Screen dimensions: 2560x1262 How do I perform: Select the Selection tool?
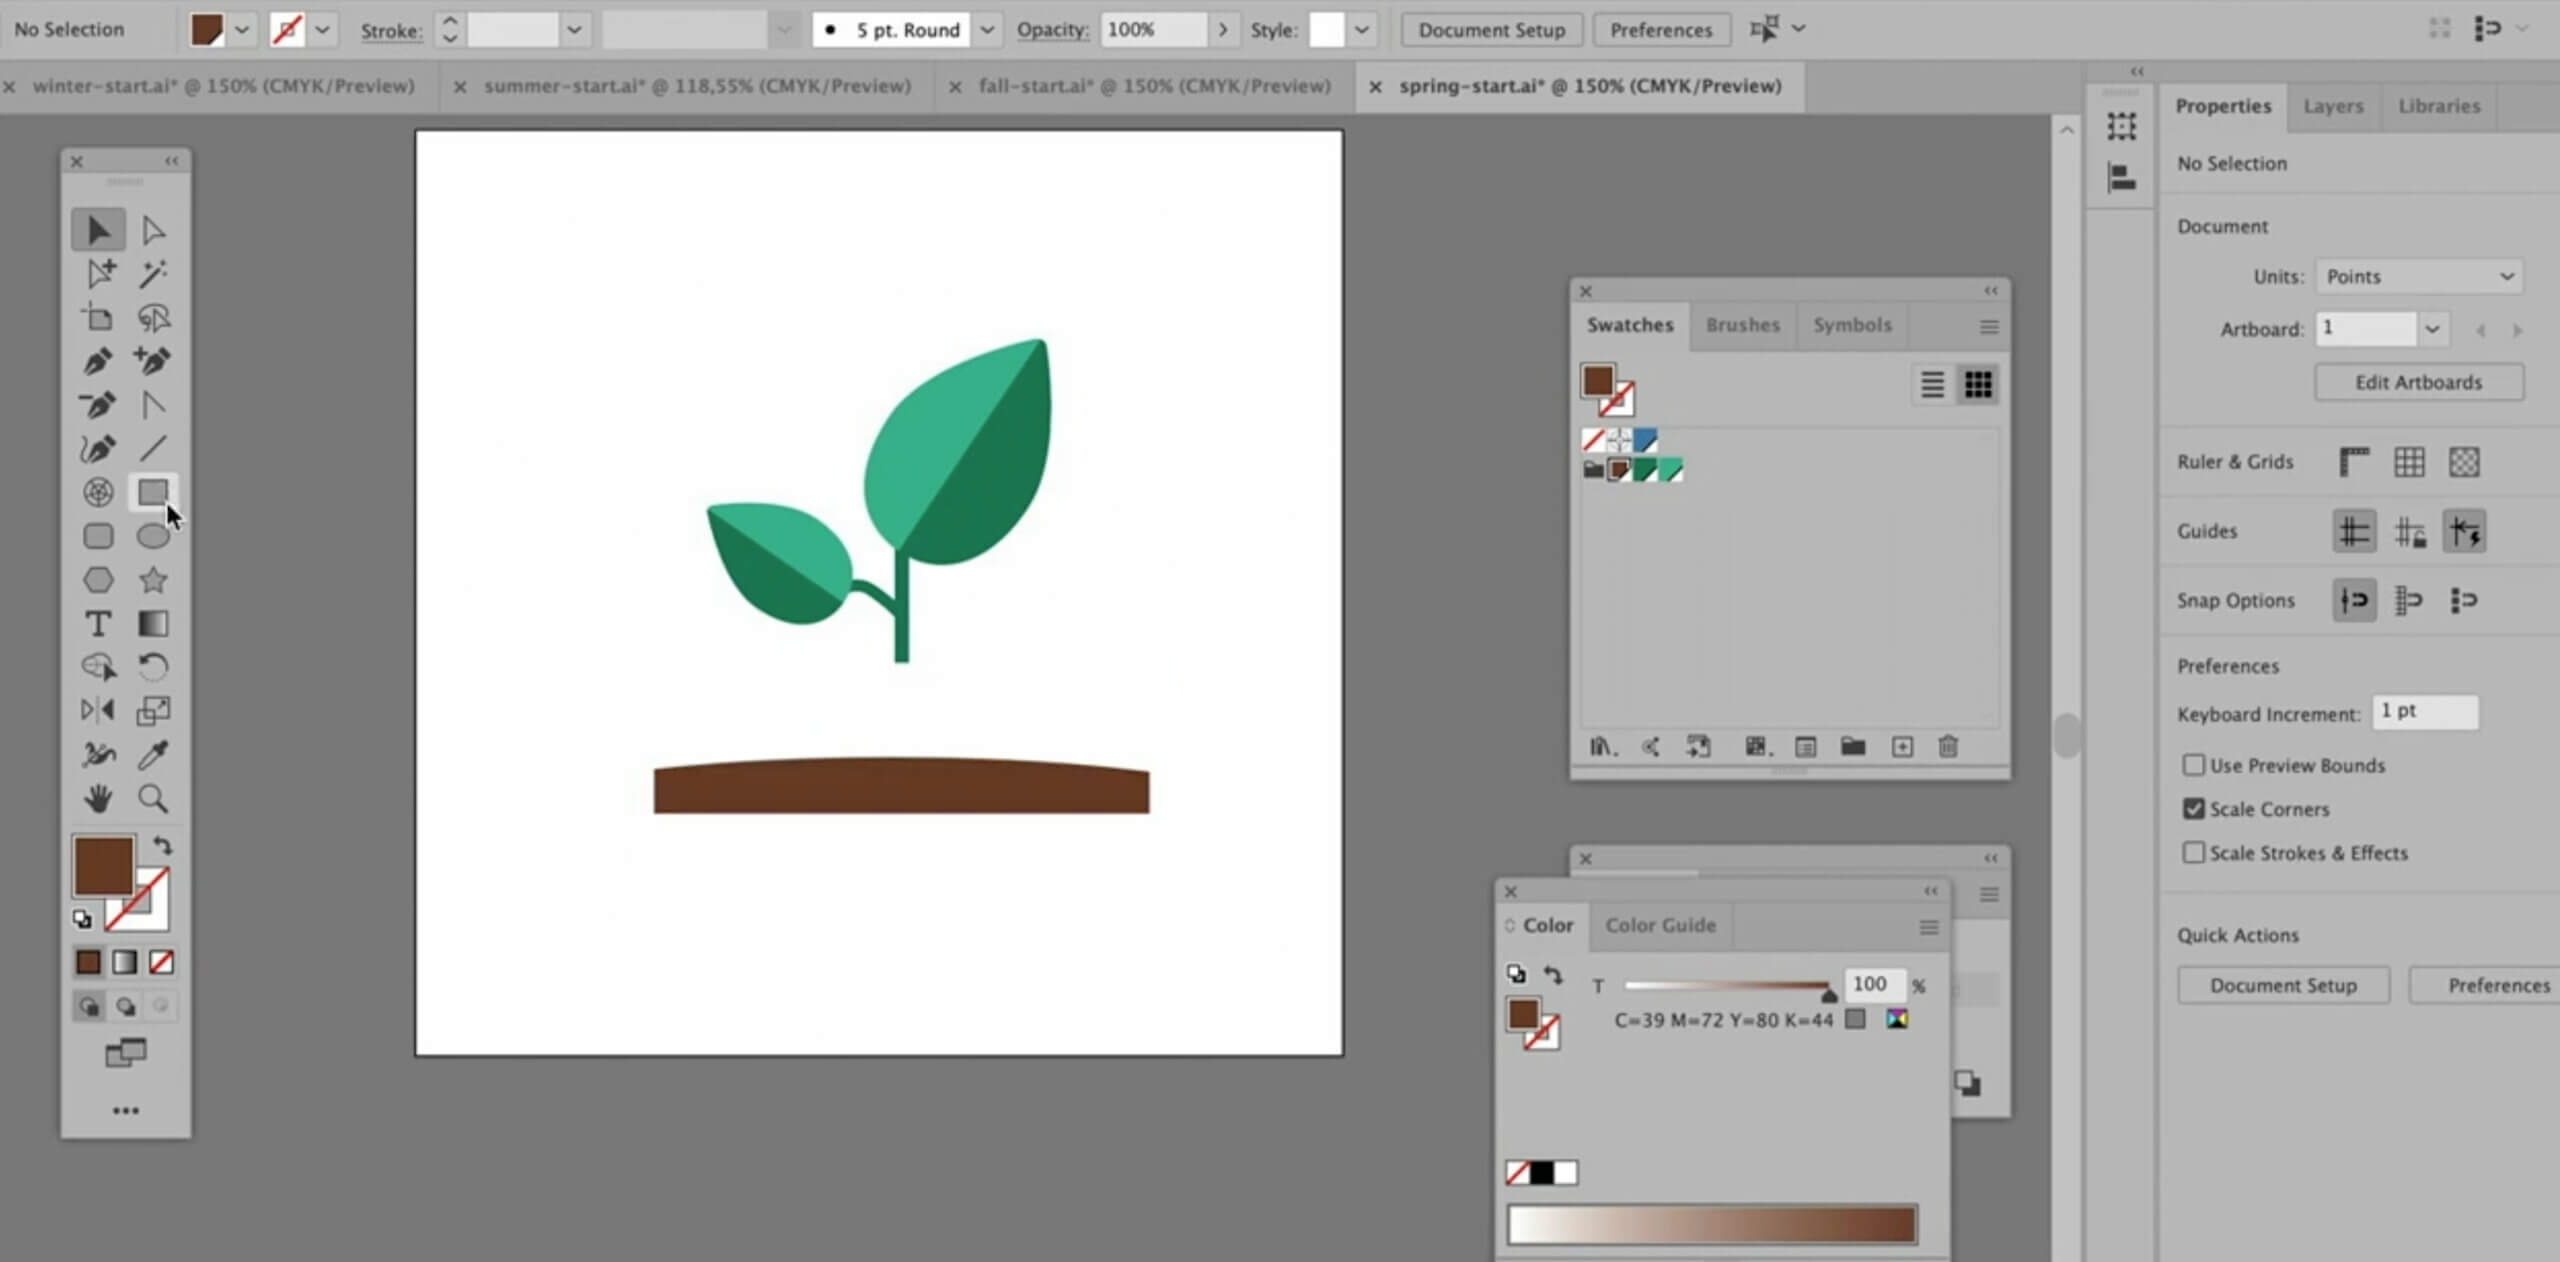coord(97,228)
